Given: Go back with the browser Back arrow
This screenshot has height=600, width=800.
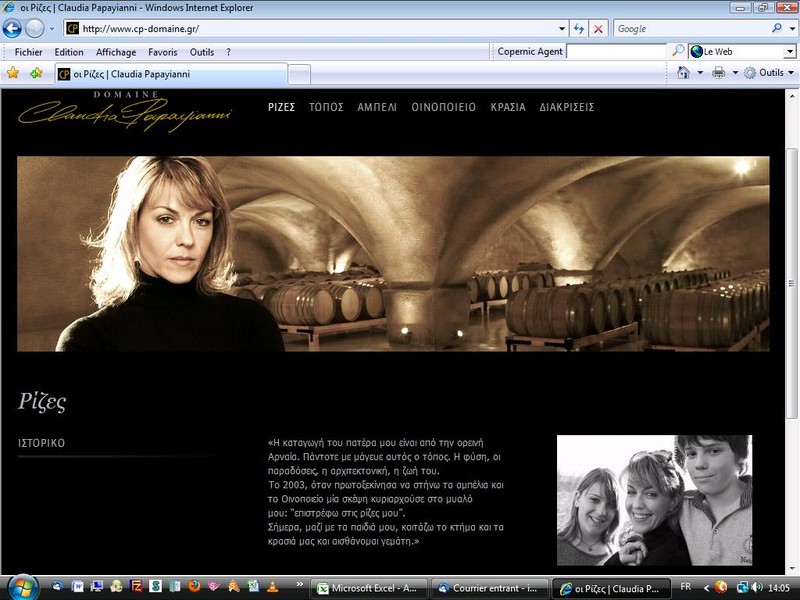Looking at the screenshot, I should pos(12,29).
